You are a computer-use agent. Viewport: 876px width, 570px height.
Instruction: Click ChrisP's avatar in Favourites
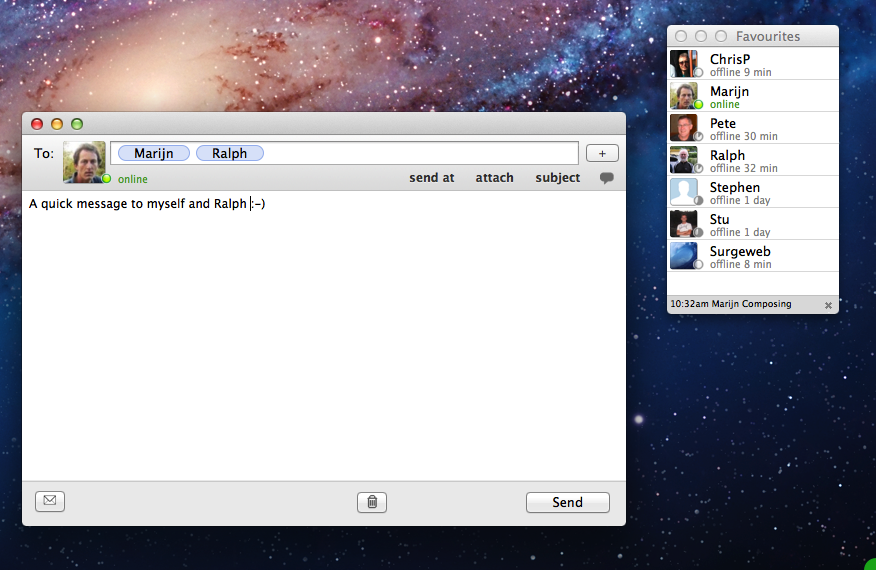click(x=684, y=64)
